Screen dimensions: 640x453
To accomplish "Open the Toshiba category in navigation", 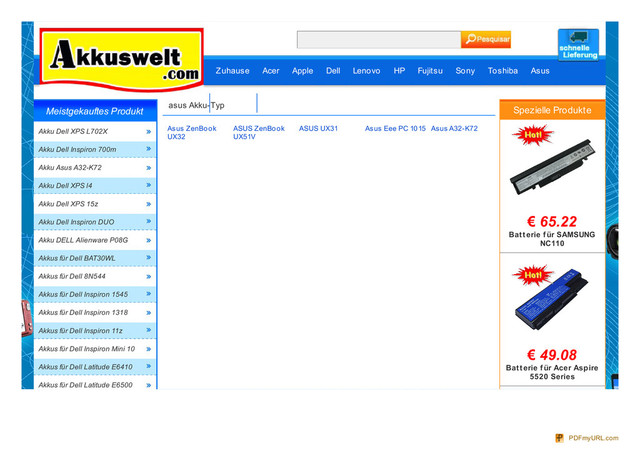I will click(x=502, y=71).
